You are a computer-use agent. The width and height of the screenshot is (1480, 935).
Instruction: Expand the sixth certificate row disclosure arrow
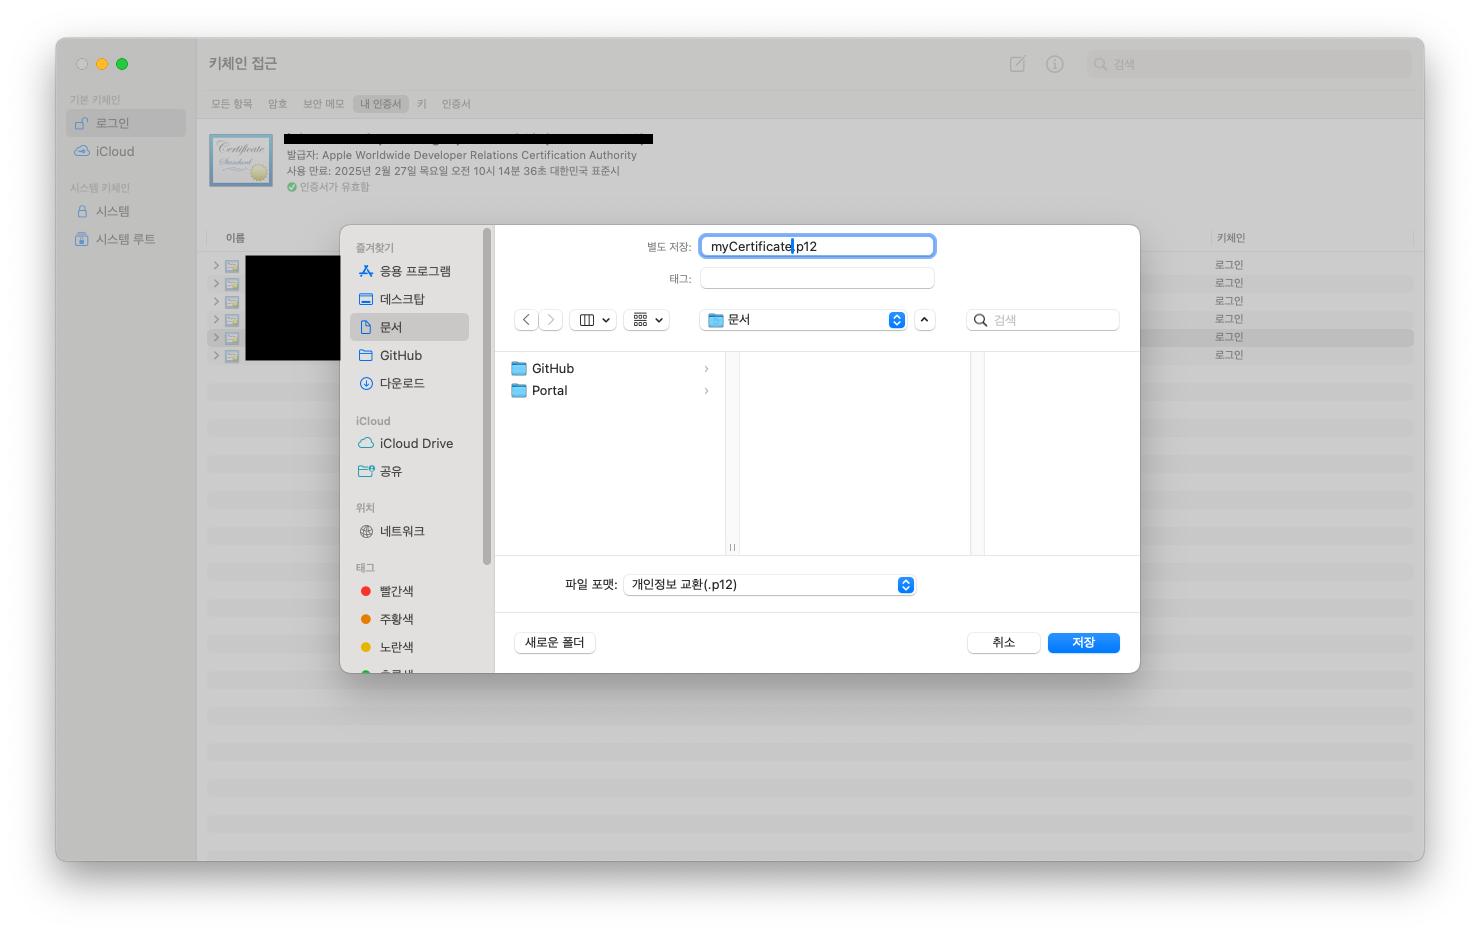216,356
